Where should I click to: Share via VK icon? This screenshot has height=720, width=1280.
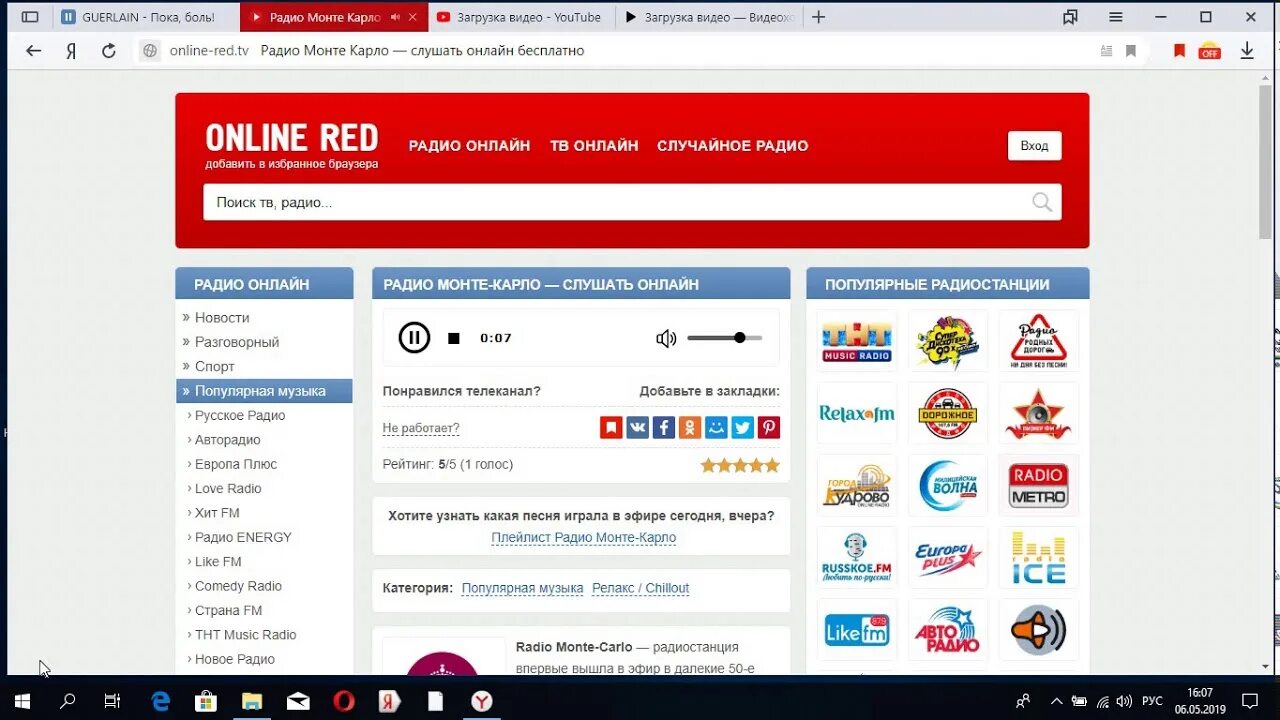(x=638, y=428)
